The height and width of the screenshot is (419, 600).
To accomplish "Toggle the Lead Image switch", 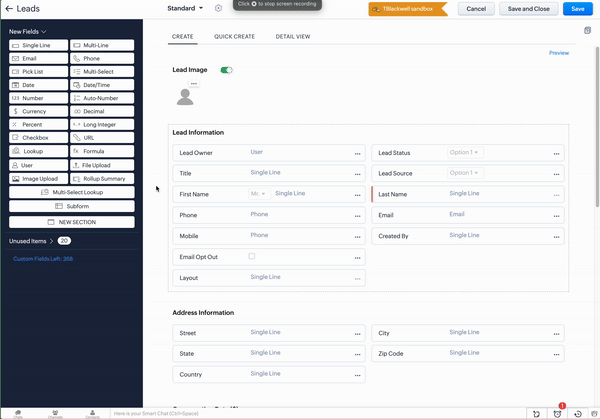I will click(x=226, y=70).
